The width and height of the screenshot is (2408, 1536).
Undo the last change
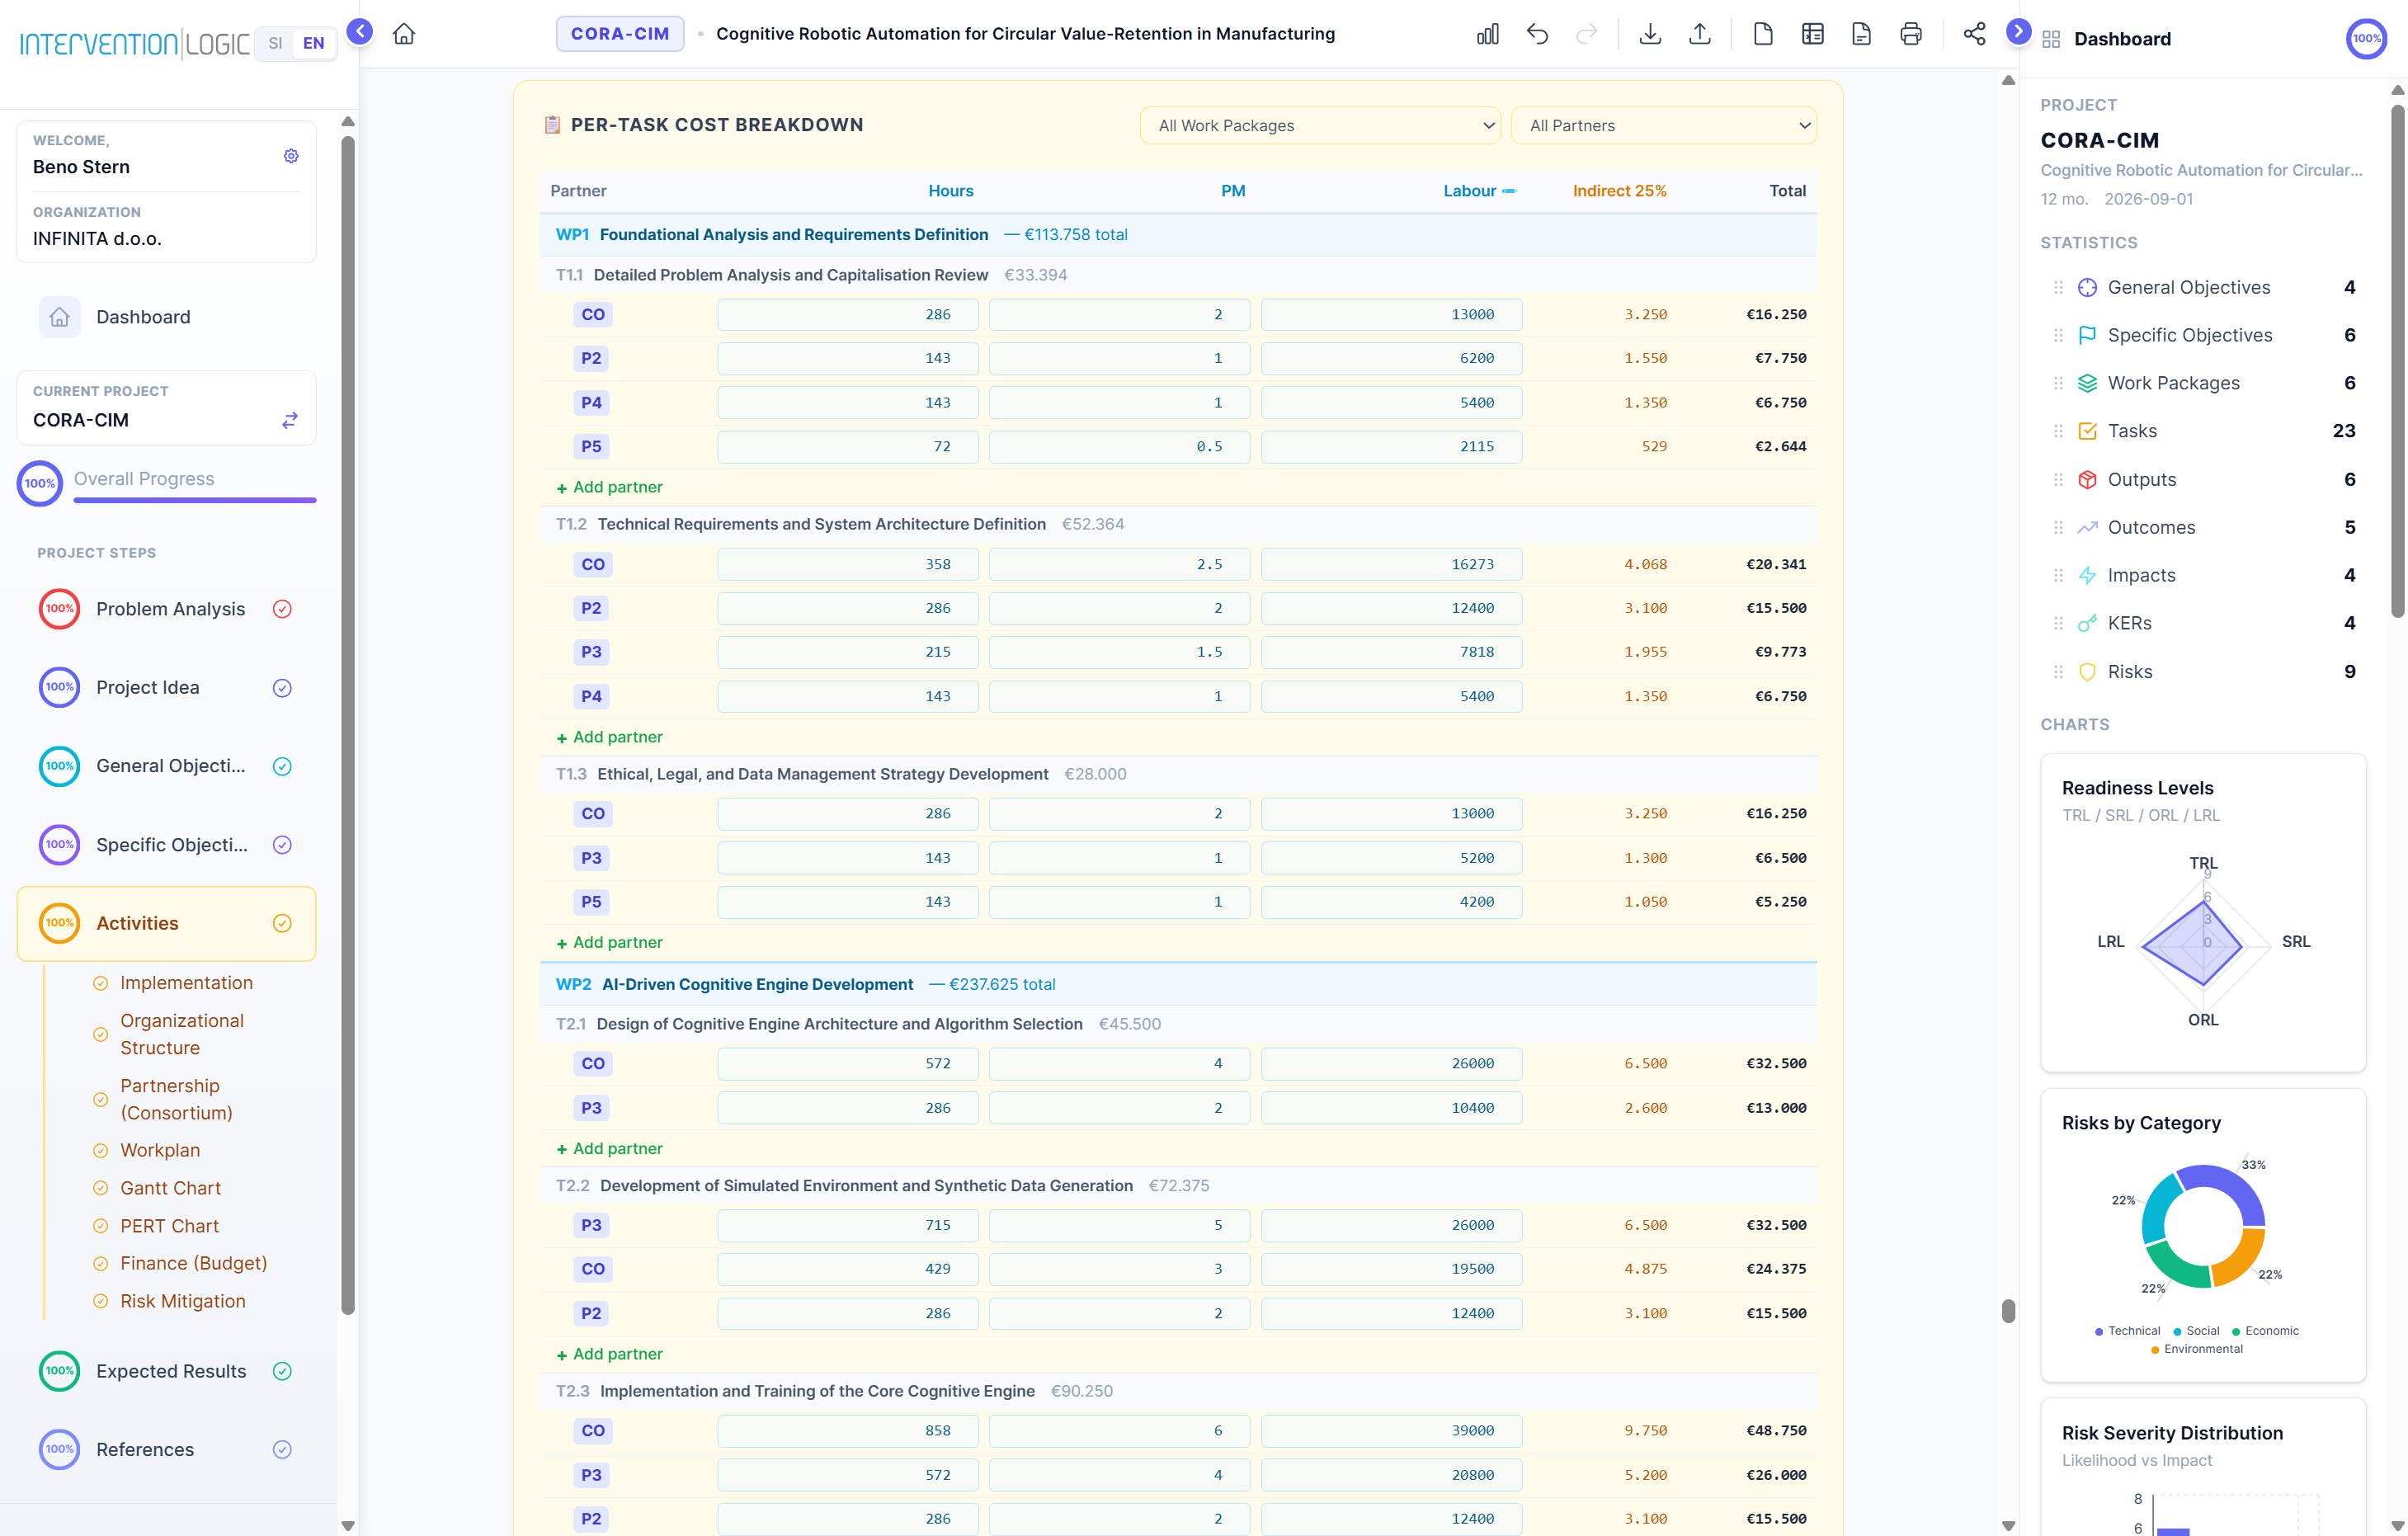(x=1537, y=35)
